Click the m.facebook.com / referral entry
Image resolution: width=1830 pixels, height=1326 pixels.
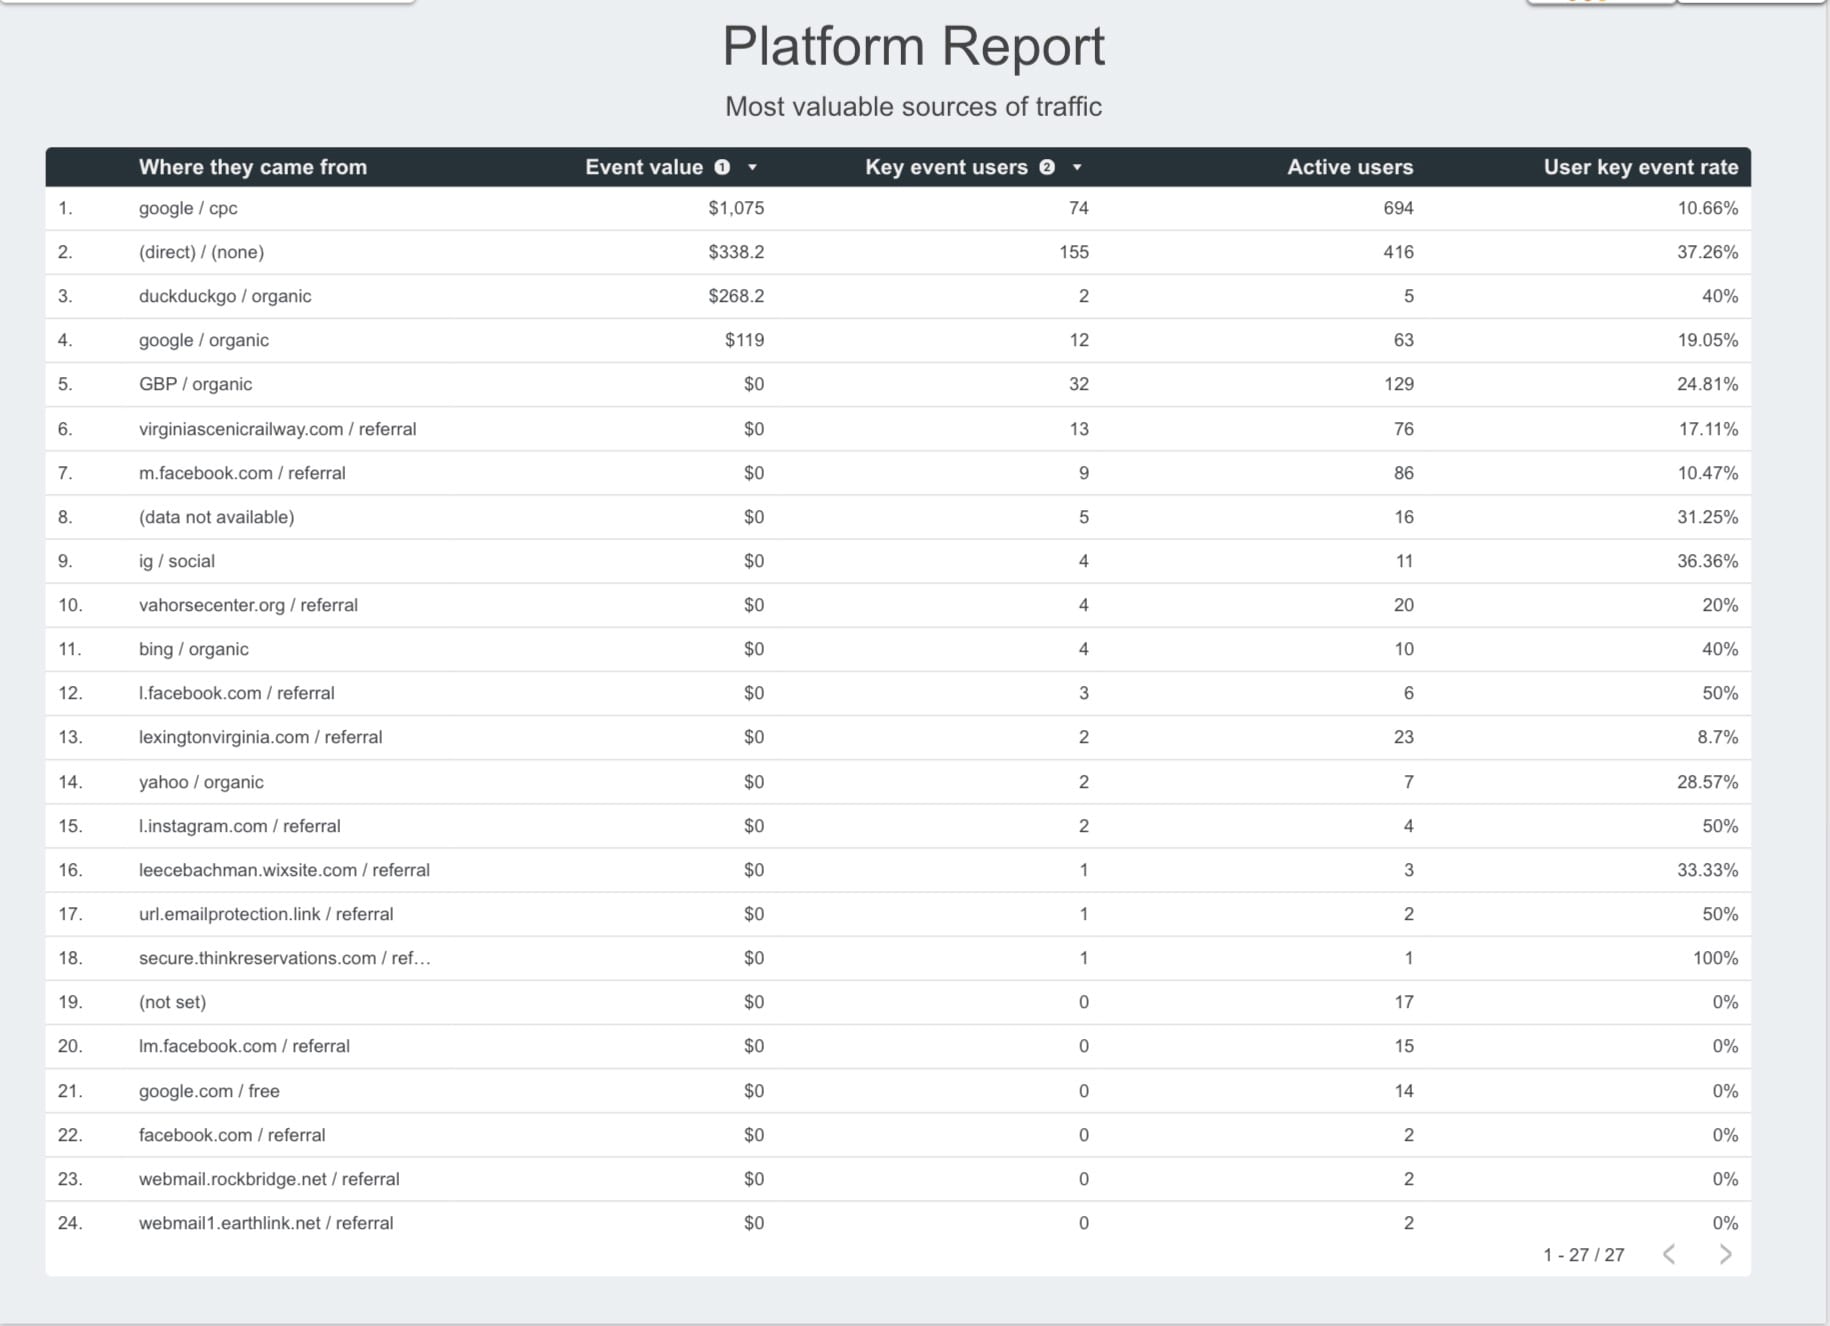[x=242, y=472]
